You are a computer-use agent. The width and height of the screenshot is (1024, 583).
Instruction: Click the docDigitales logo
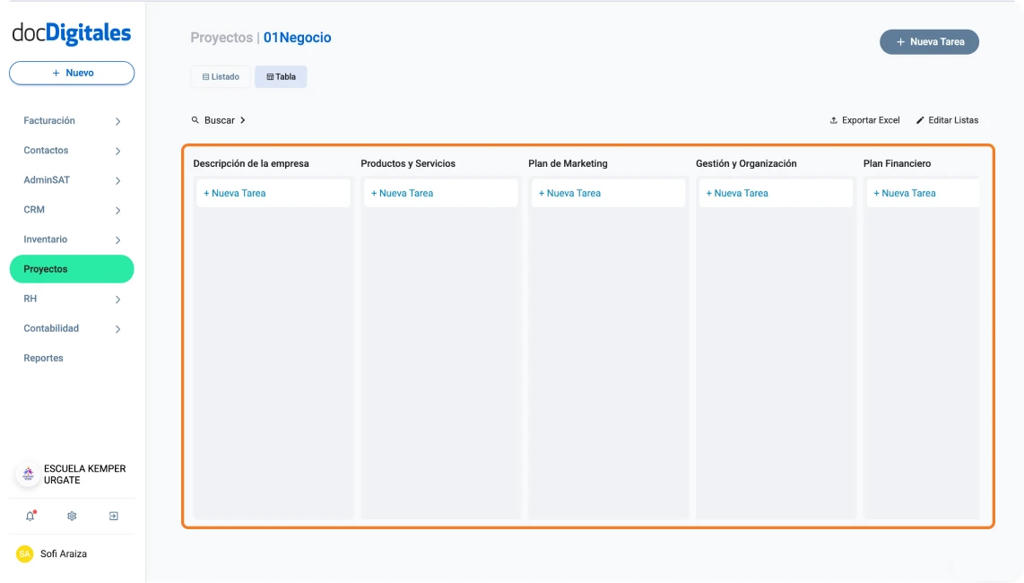[71, 33]
